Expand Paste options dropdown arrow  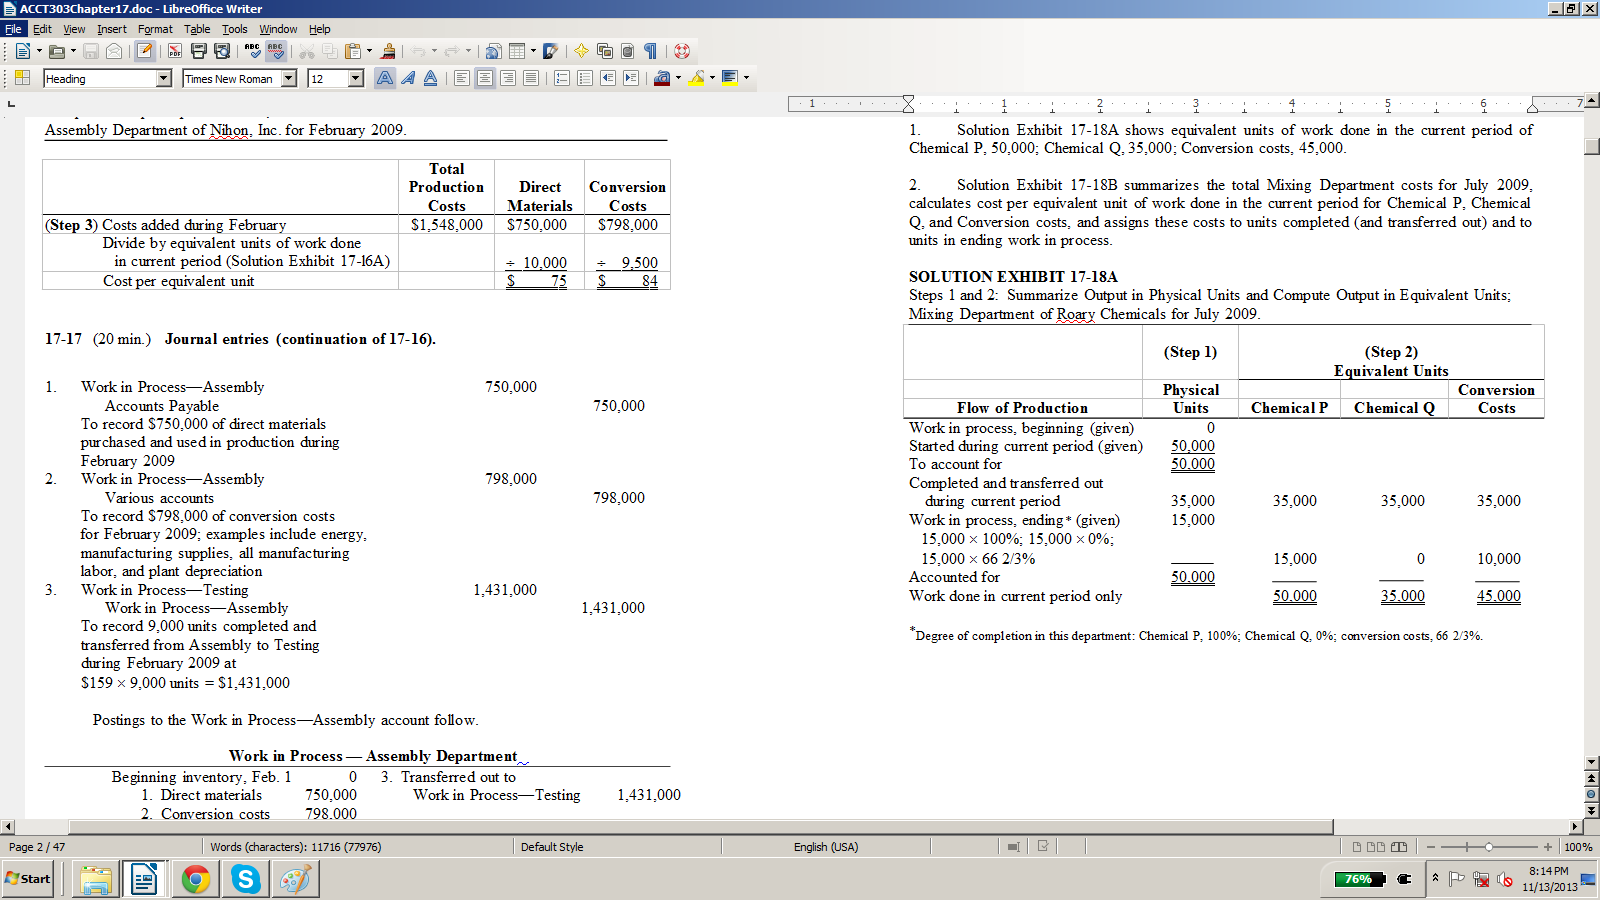[x=369, y=51]
